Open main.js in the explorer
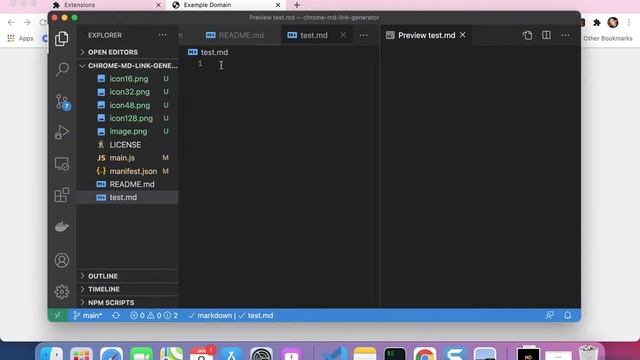The image size is (640, 360). click(x=128, y=158)
